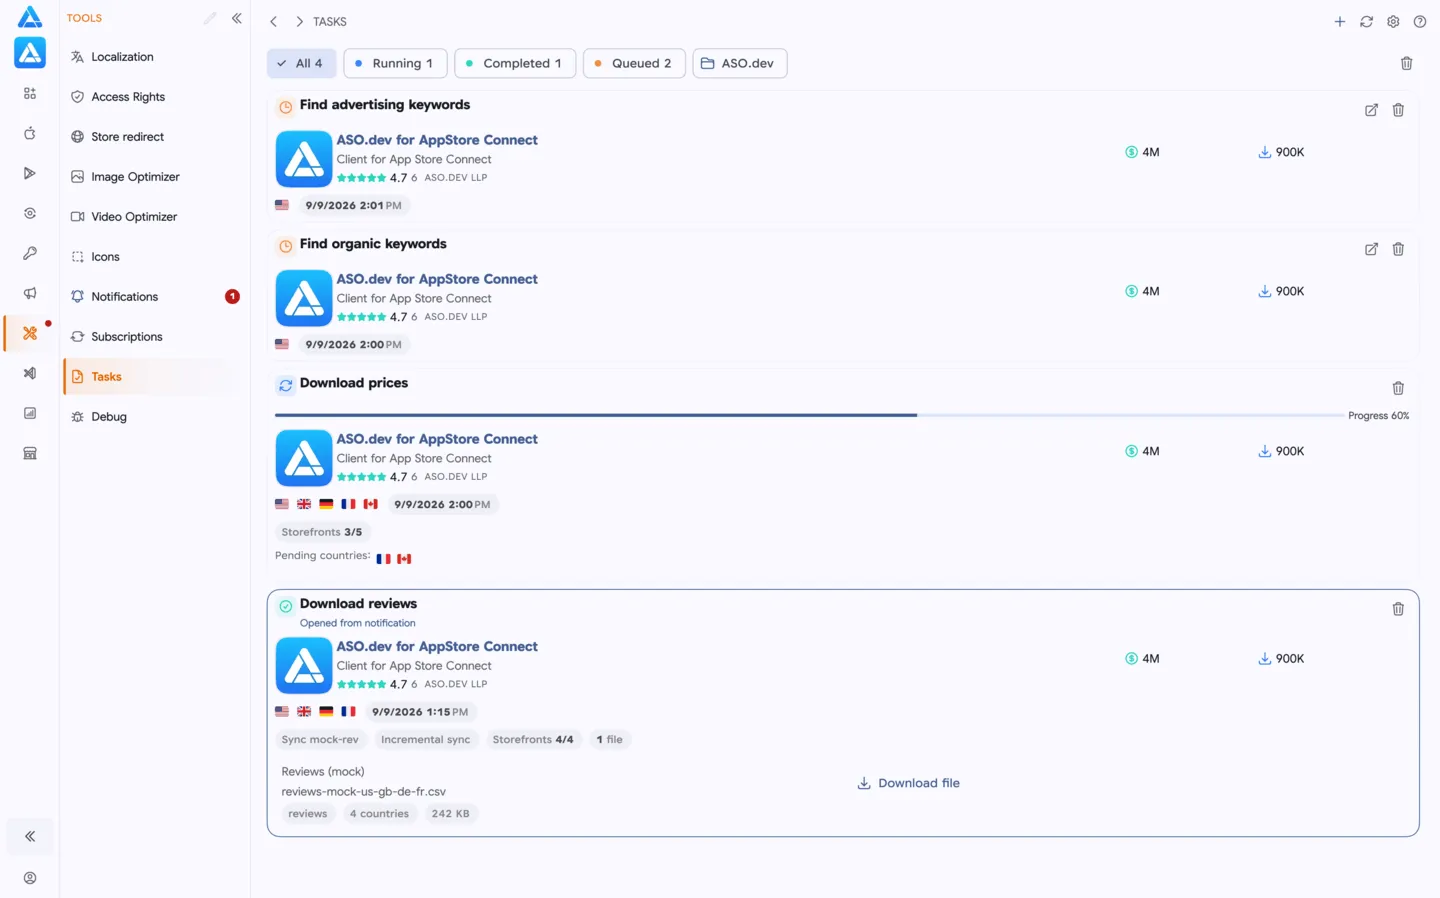The height and width of the screenshot is (898, 1440).
Task: Open Find organic keywords in external view
Action: pos(1371,249)
